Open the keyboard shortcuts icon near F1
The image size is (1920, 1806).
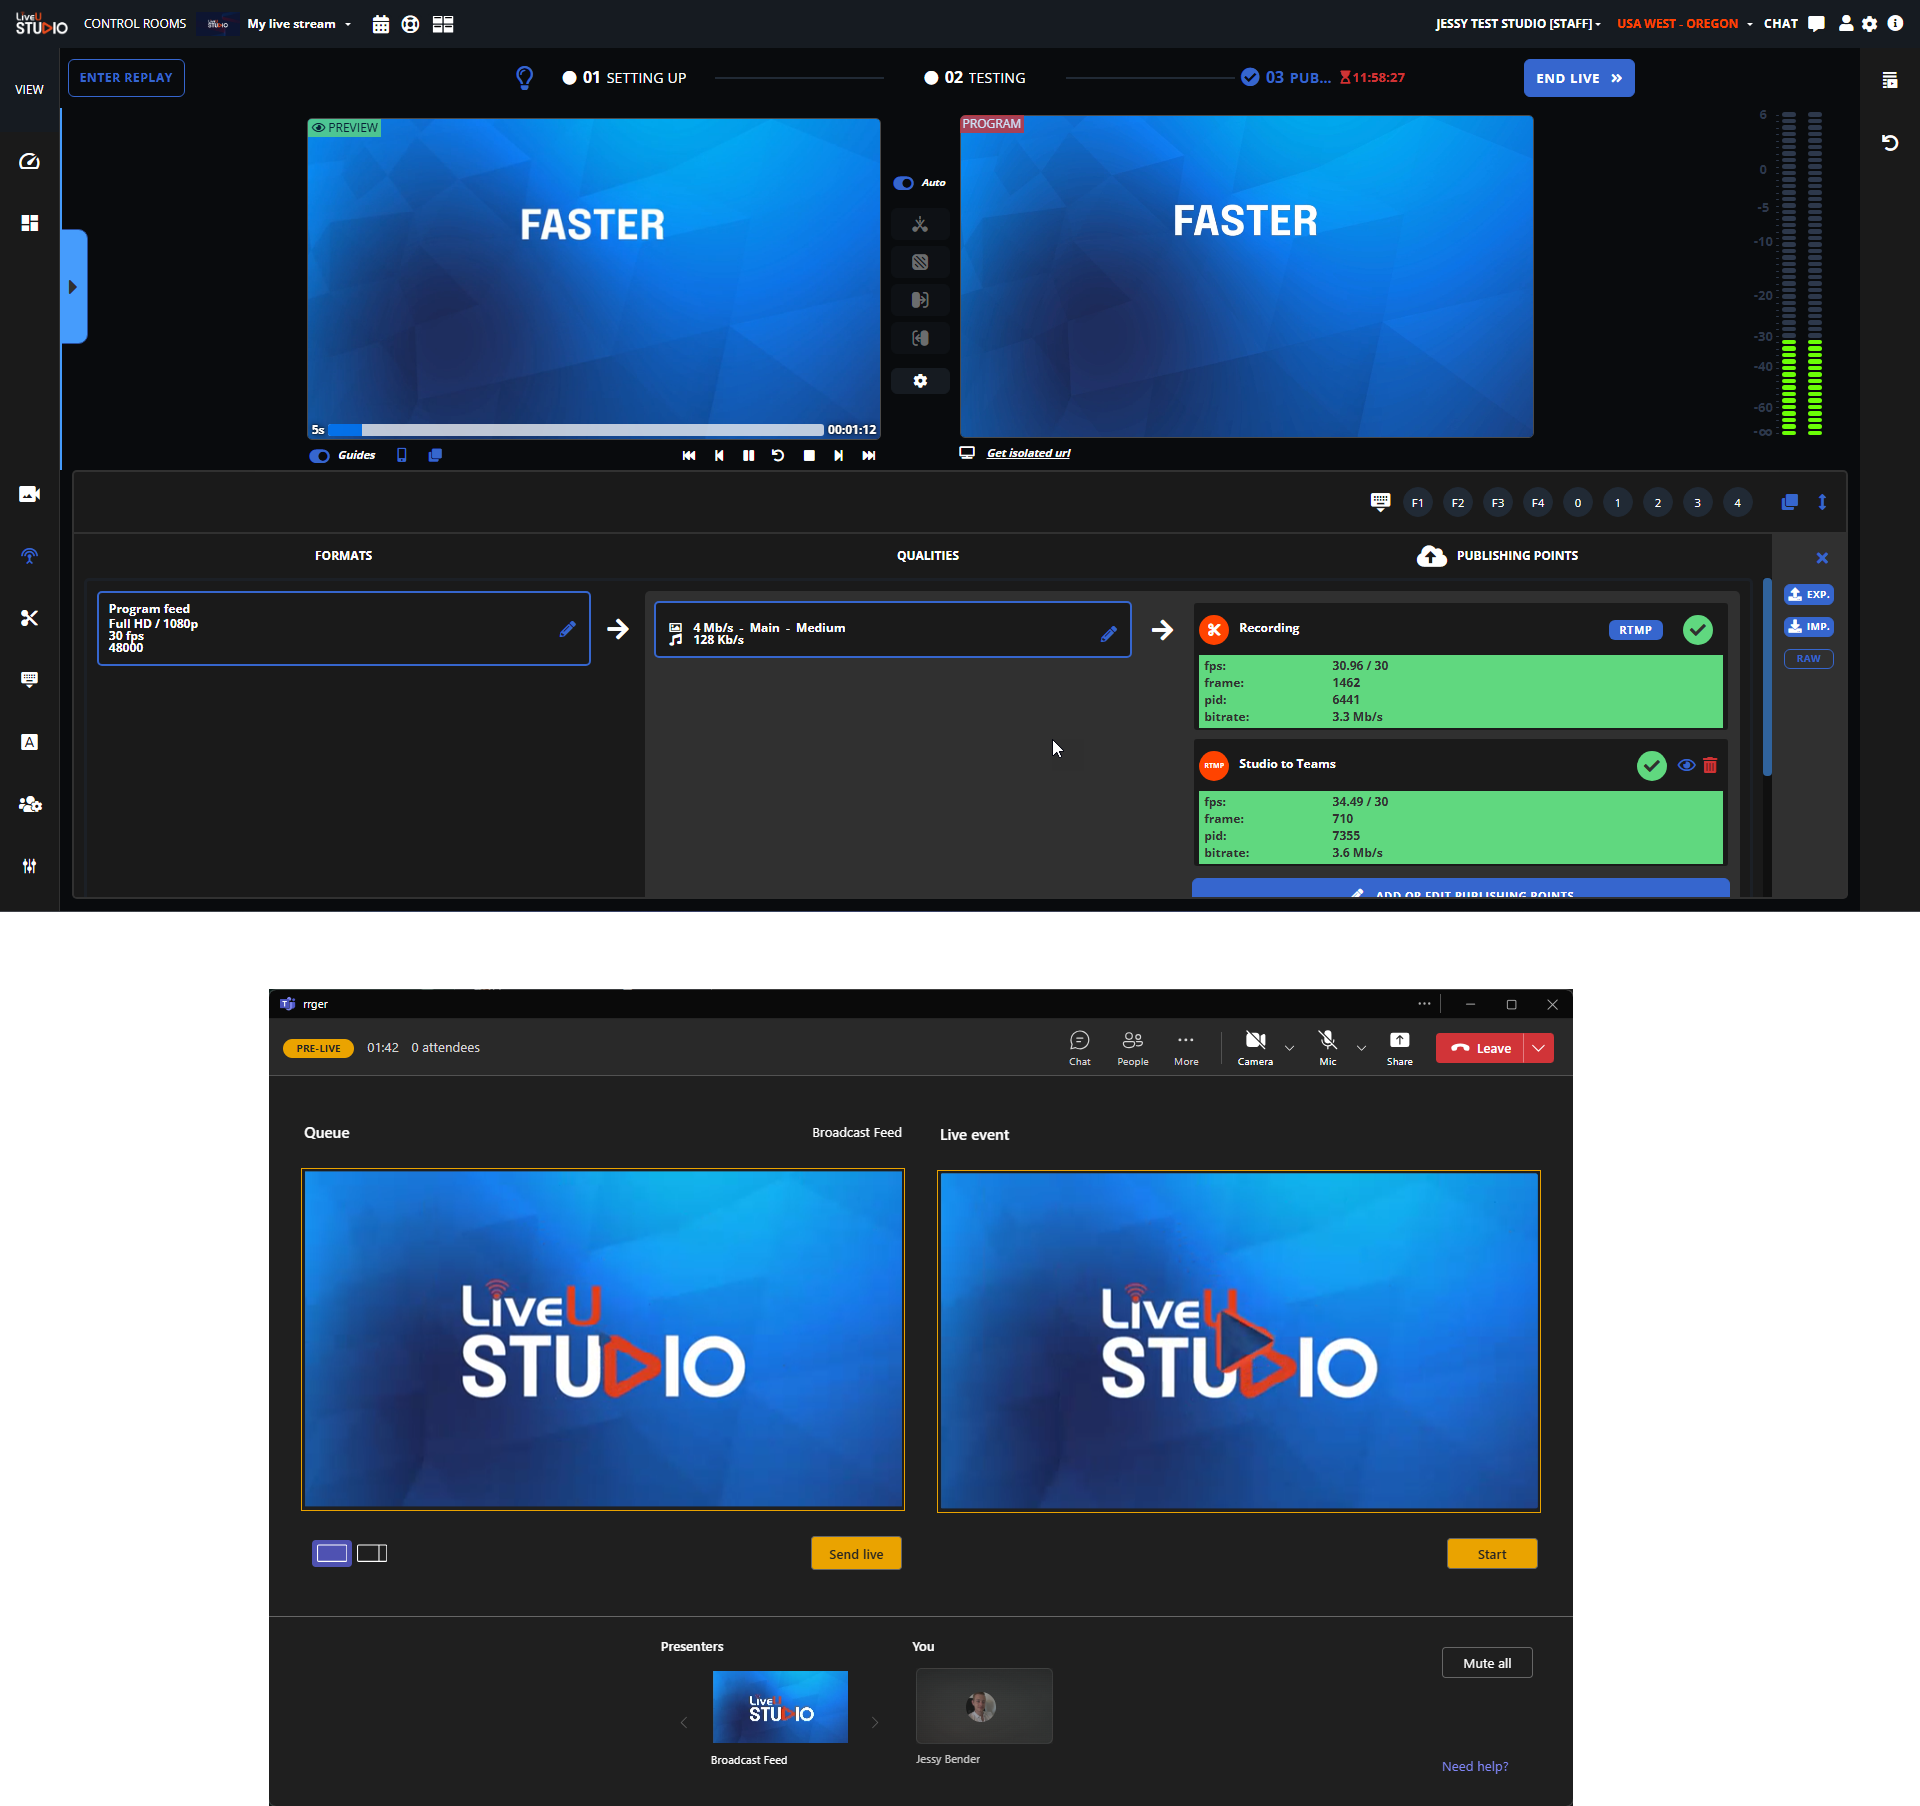click(x=1380, y=502)
